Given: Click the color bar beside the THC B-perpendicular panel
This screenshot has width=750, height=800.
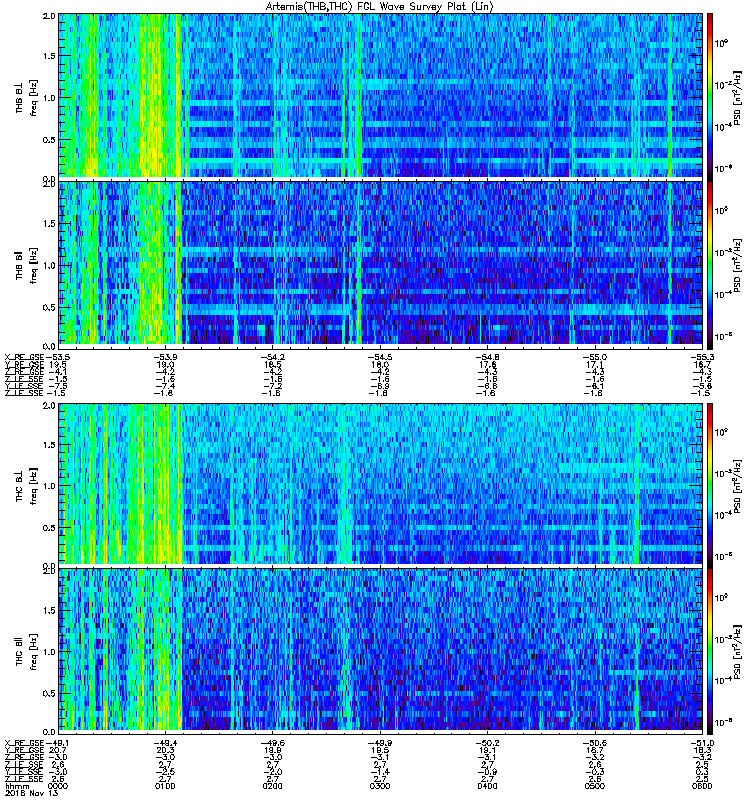Looking at the screenshot, I should (710, 484).
